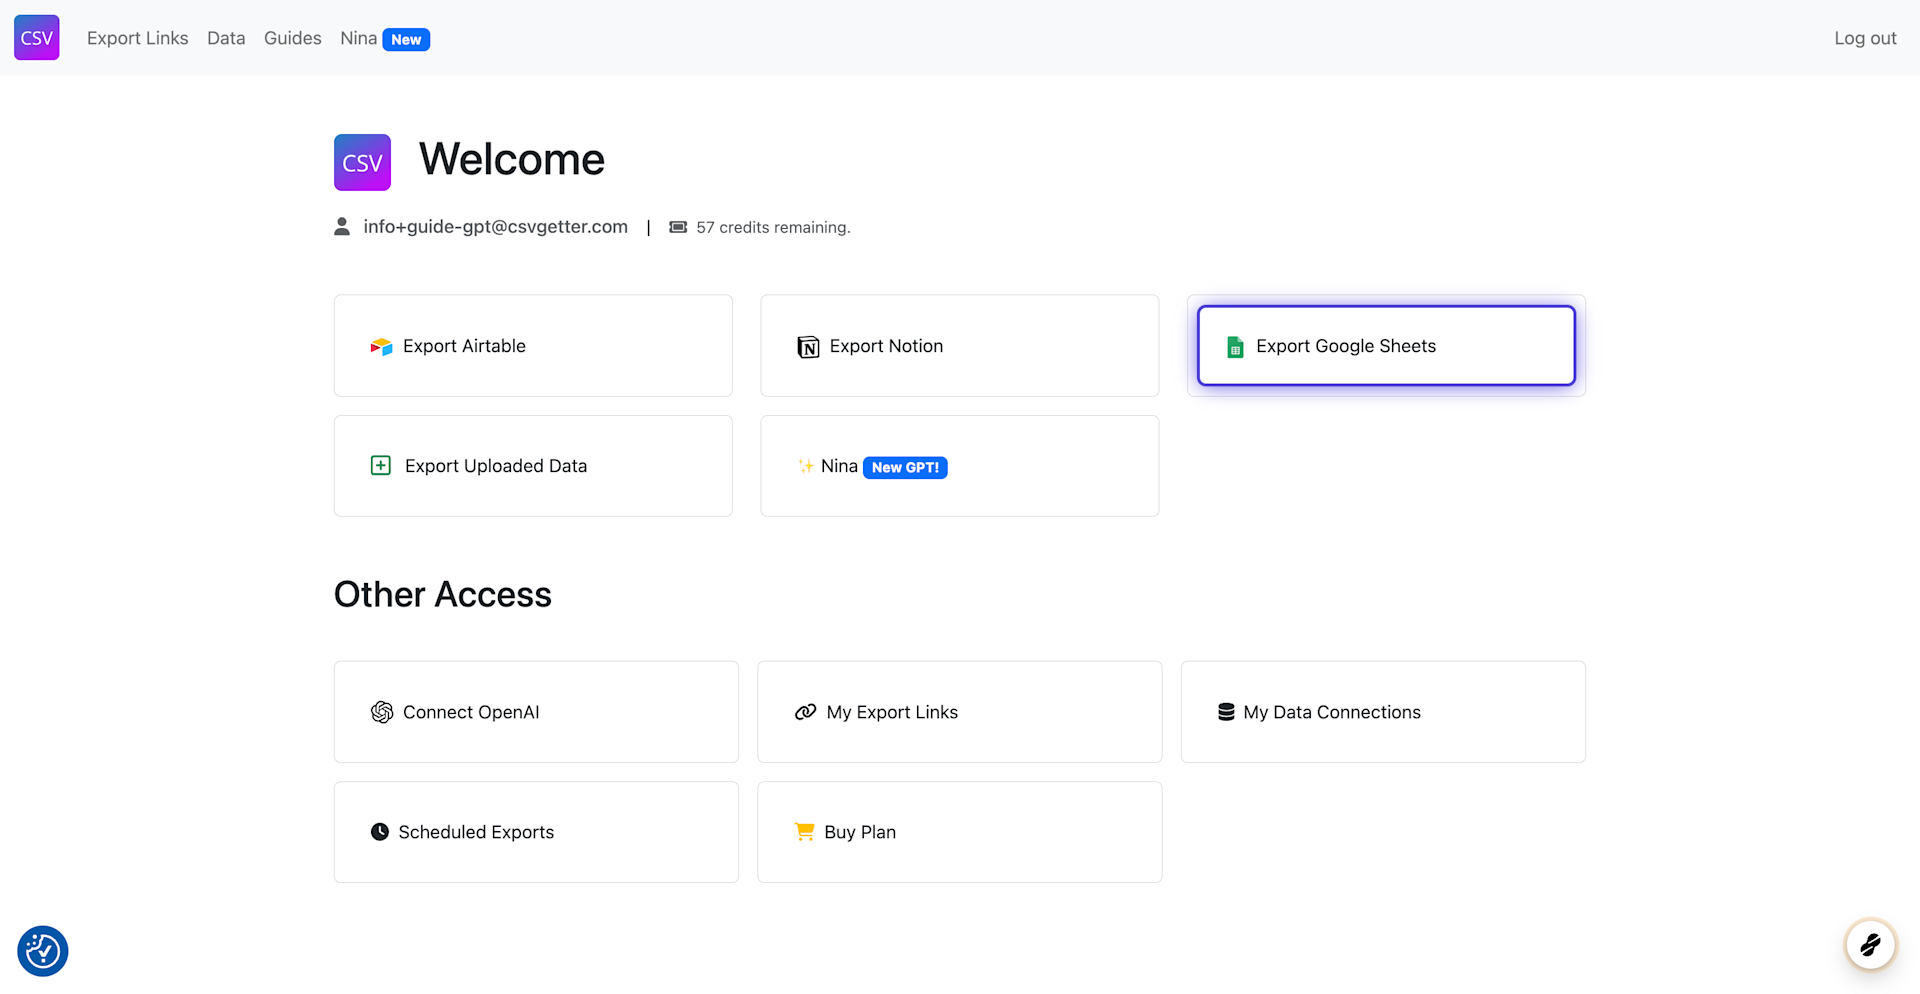Image resolution: width=1920 pixels, height=994 pixels.
Task: Click the shopping cart icon next to Buy Plan
Action: (x=804, y=831)
